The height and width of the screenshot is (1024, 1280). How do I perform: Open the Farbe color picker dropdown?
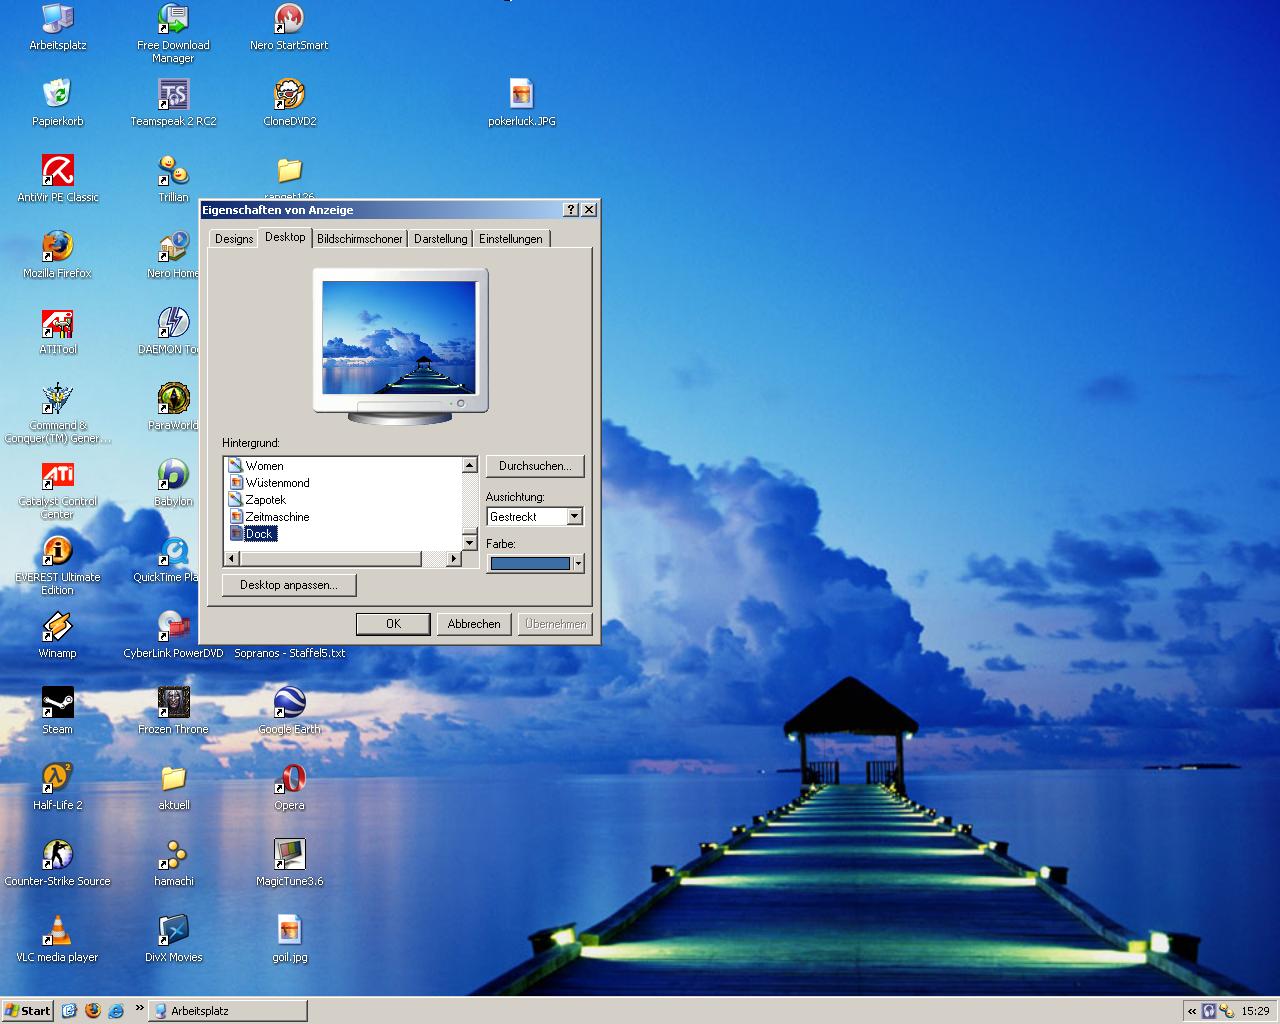(577, 564)
